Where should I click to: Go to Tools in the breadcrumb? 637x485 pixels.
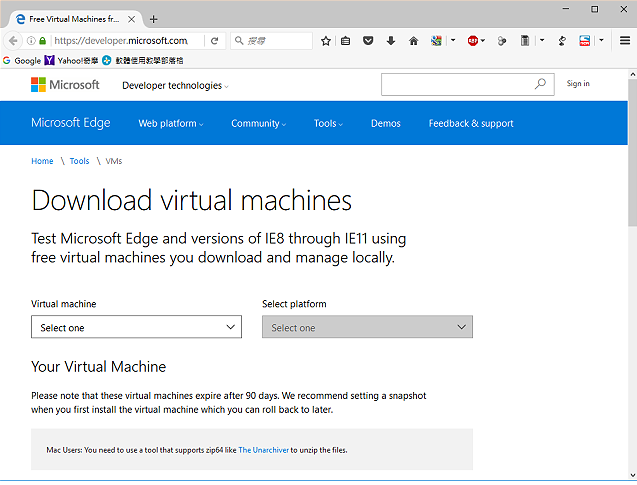(x=79, y=161)
